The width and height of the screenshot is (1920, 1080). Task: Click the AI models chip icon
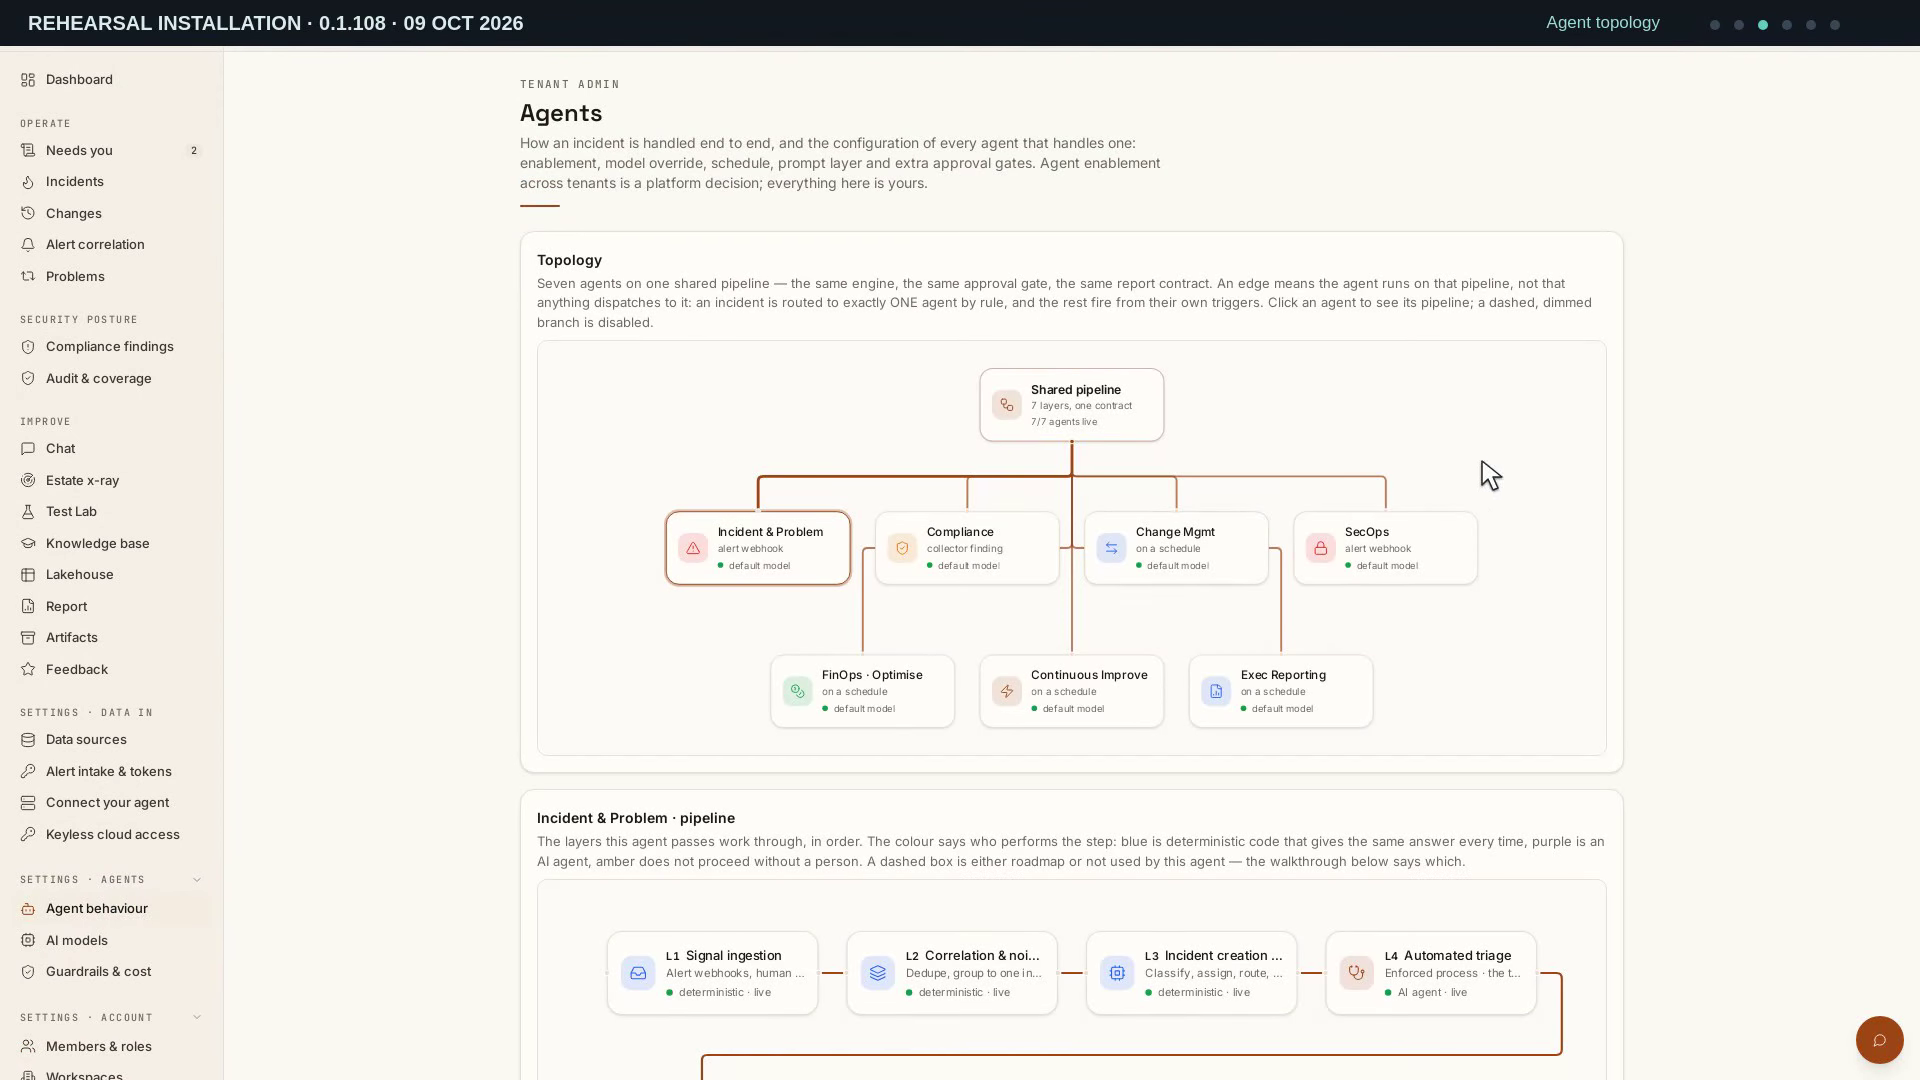point(28,941)
